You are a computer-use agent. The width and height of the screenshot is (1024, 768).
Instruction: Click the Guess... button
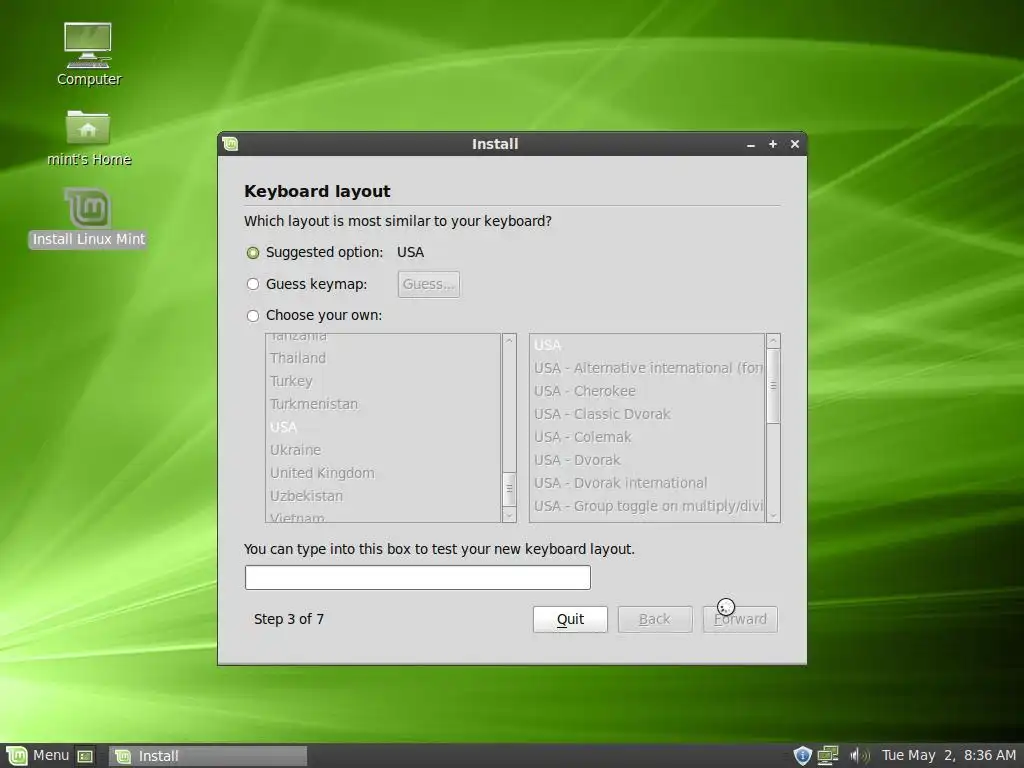[x=428, y=284]
